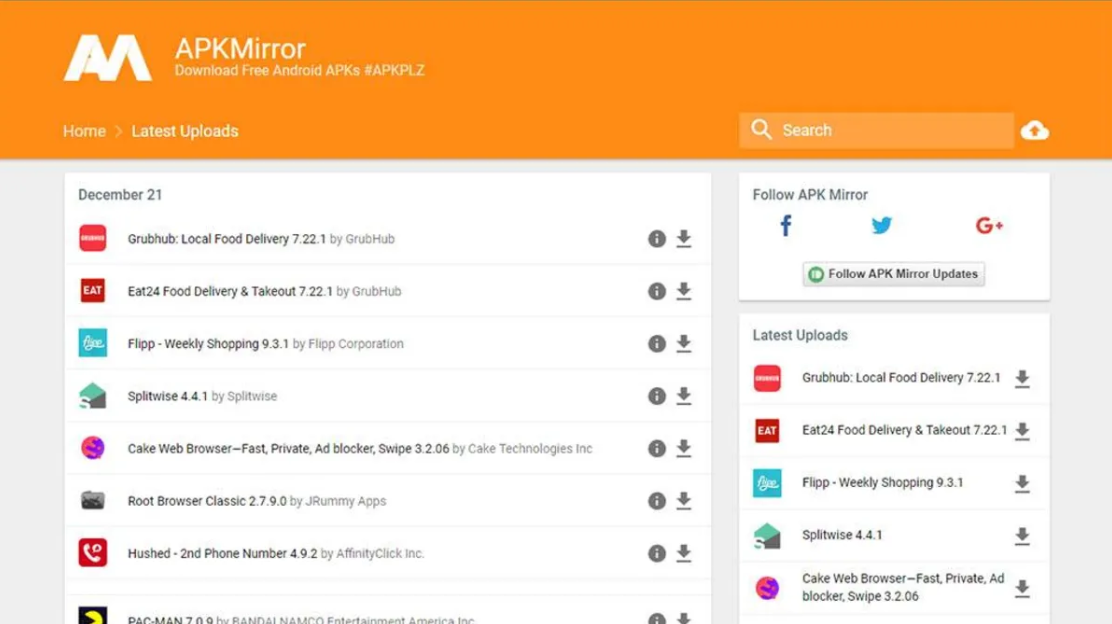Show info for Grubhub Local Food Delivery

coord(657,239)
